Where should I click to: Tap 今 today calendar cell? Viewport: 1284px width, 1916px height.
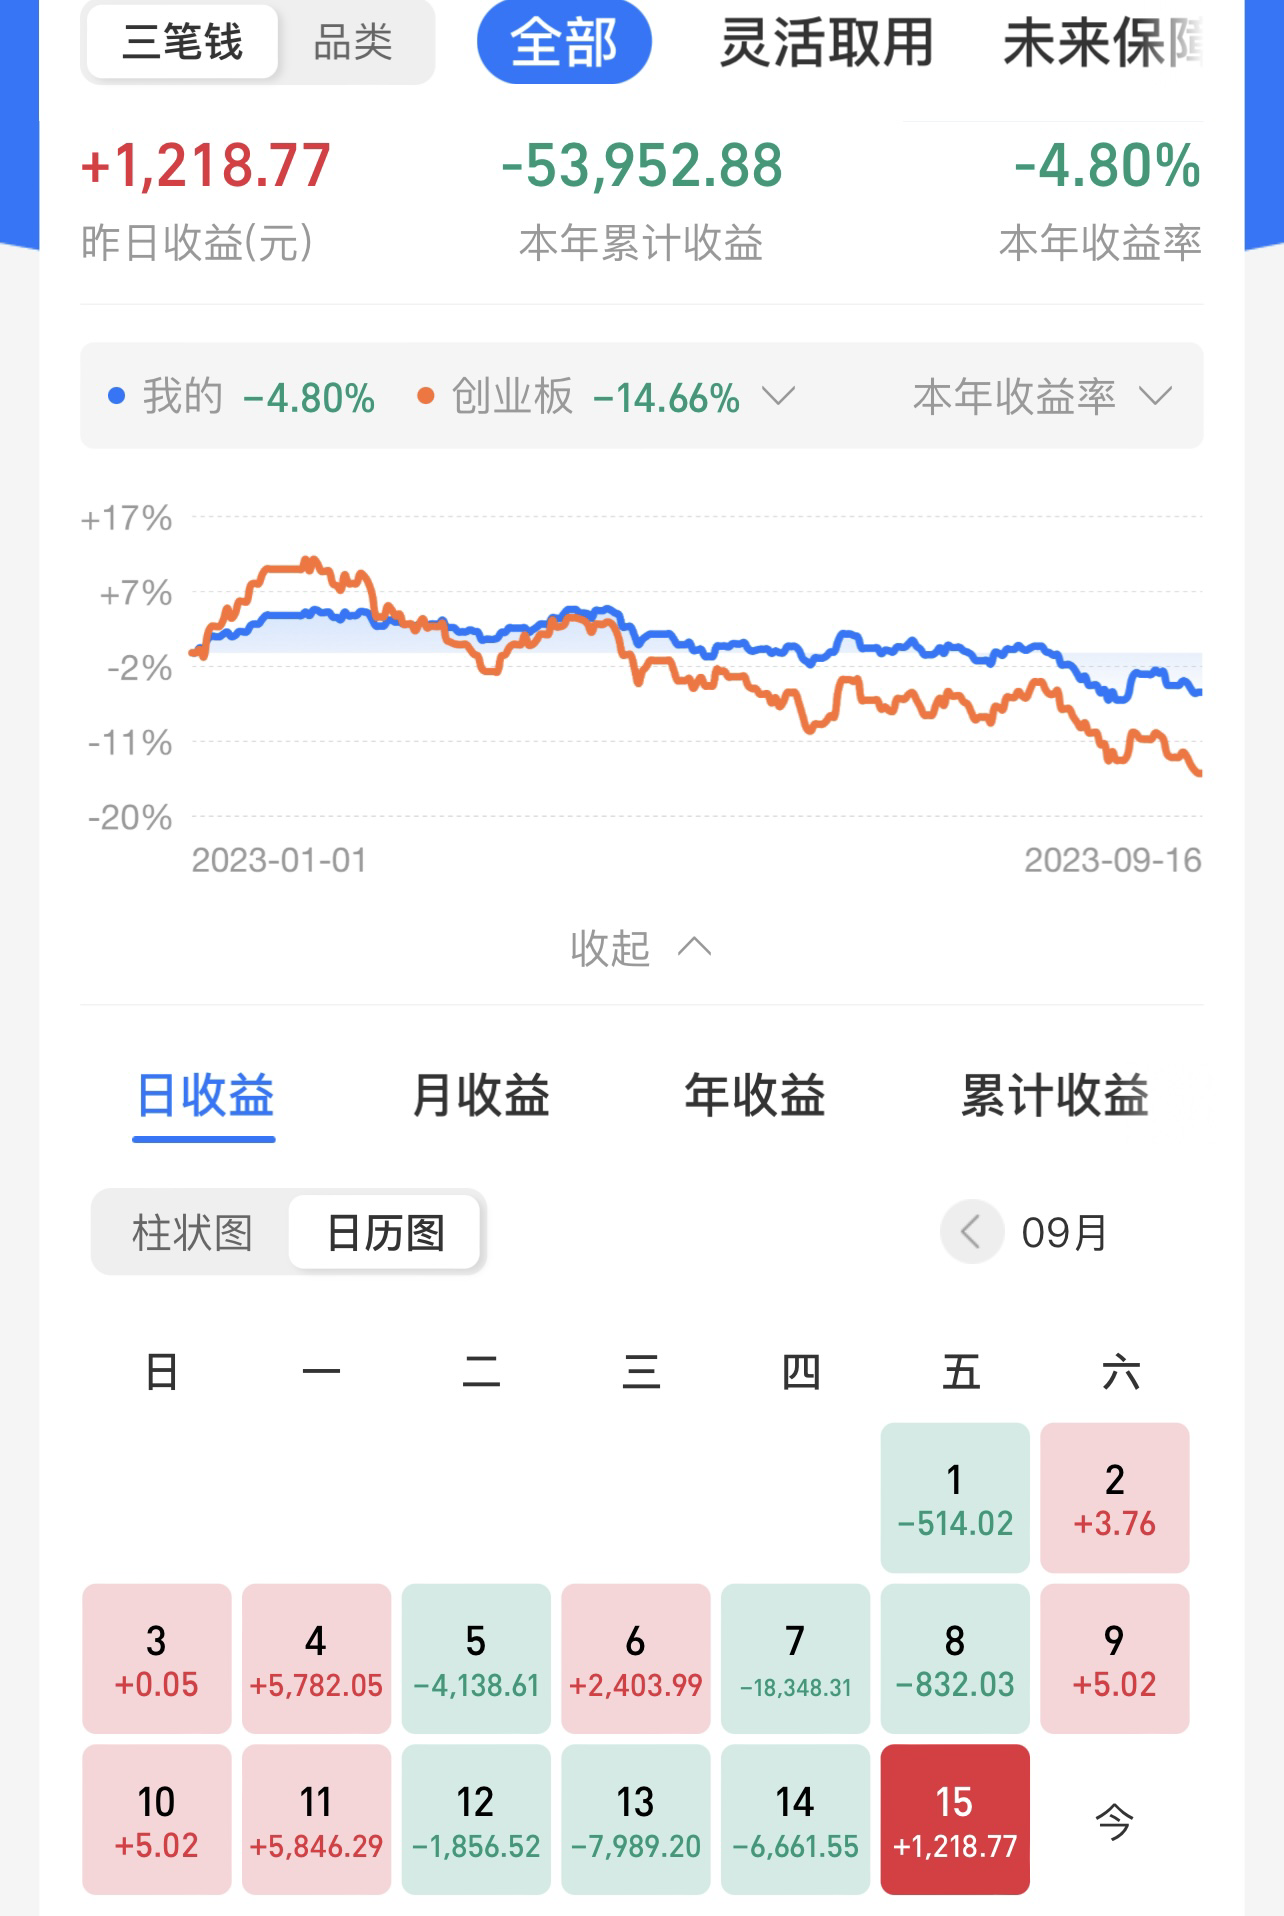point(1114,1821)
